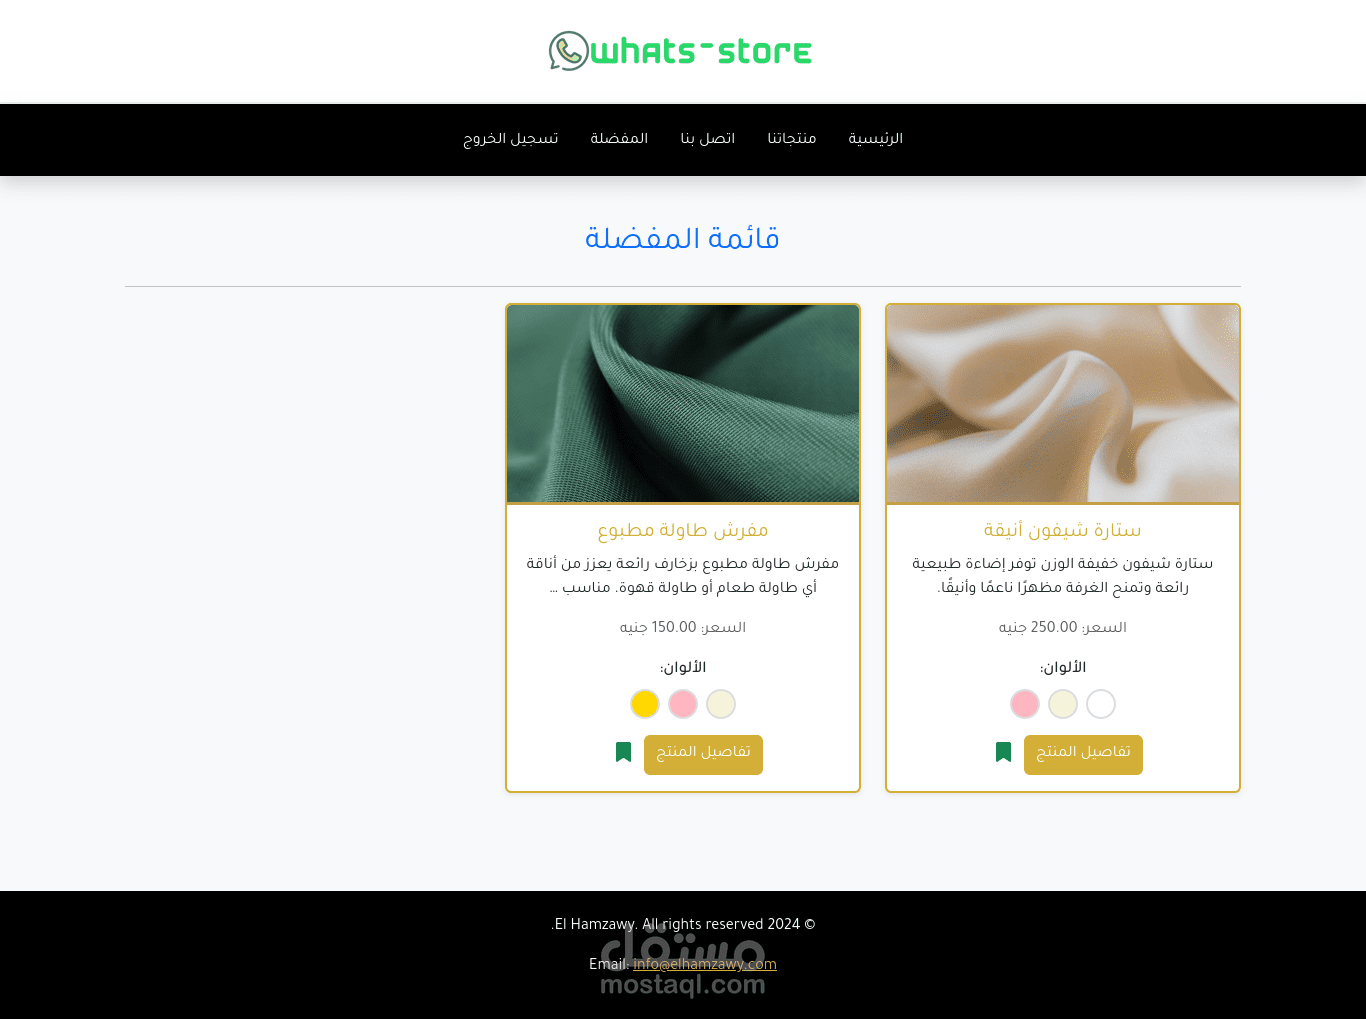This screenshot has width=1366, height=1019.
Task: Click تسجيل الخروج logout link
Action: (511, 139)
